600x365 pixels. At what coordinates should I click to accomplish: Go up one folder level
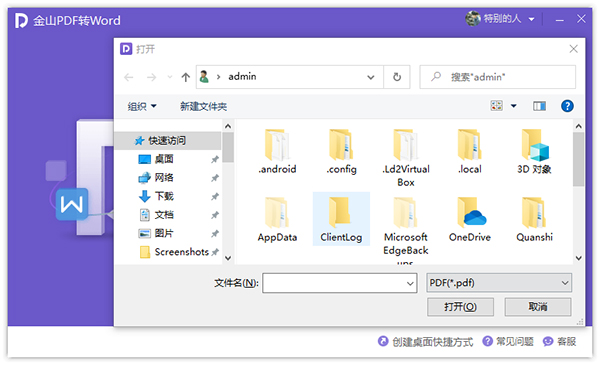point(186,77)
